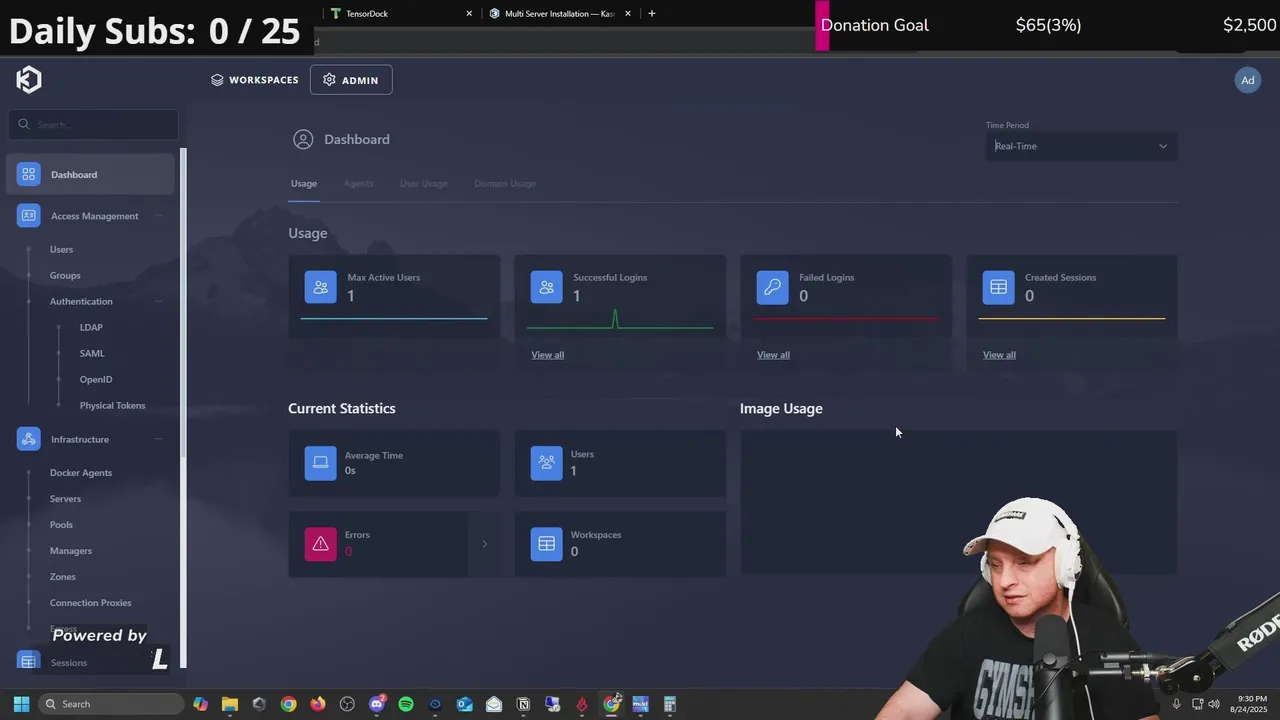Open Firefox from the taskbar
Screen dimensions: 1280x720
[x=318, y=704]
